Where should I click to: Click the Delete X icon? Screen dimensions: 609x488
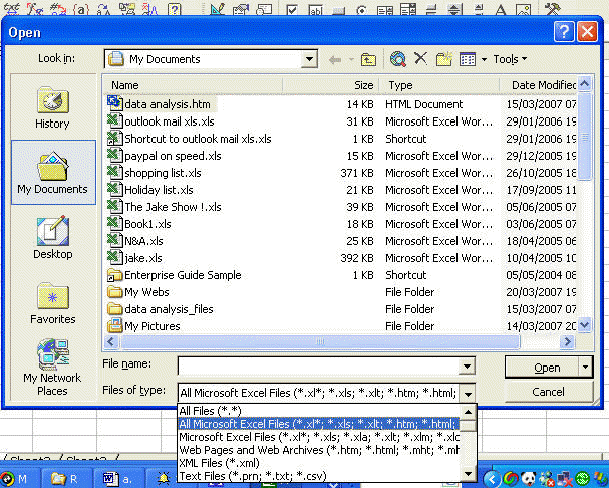420,59
